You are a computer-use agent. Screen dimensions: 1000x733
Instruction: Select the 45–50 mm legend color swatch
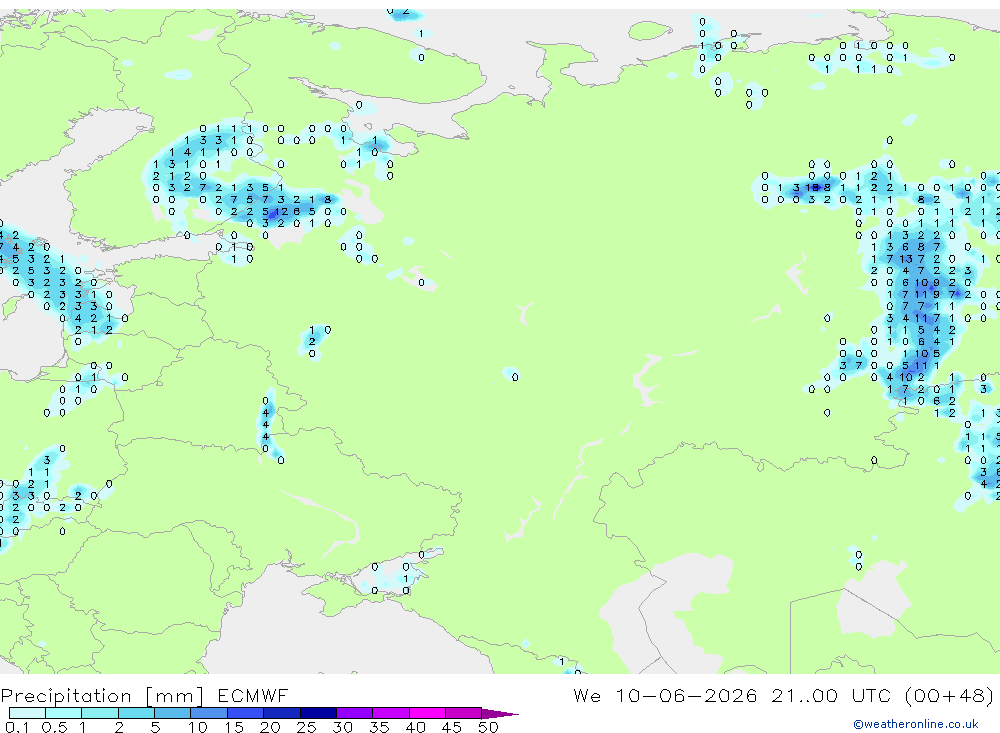pos(464,713)
